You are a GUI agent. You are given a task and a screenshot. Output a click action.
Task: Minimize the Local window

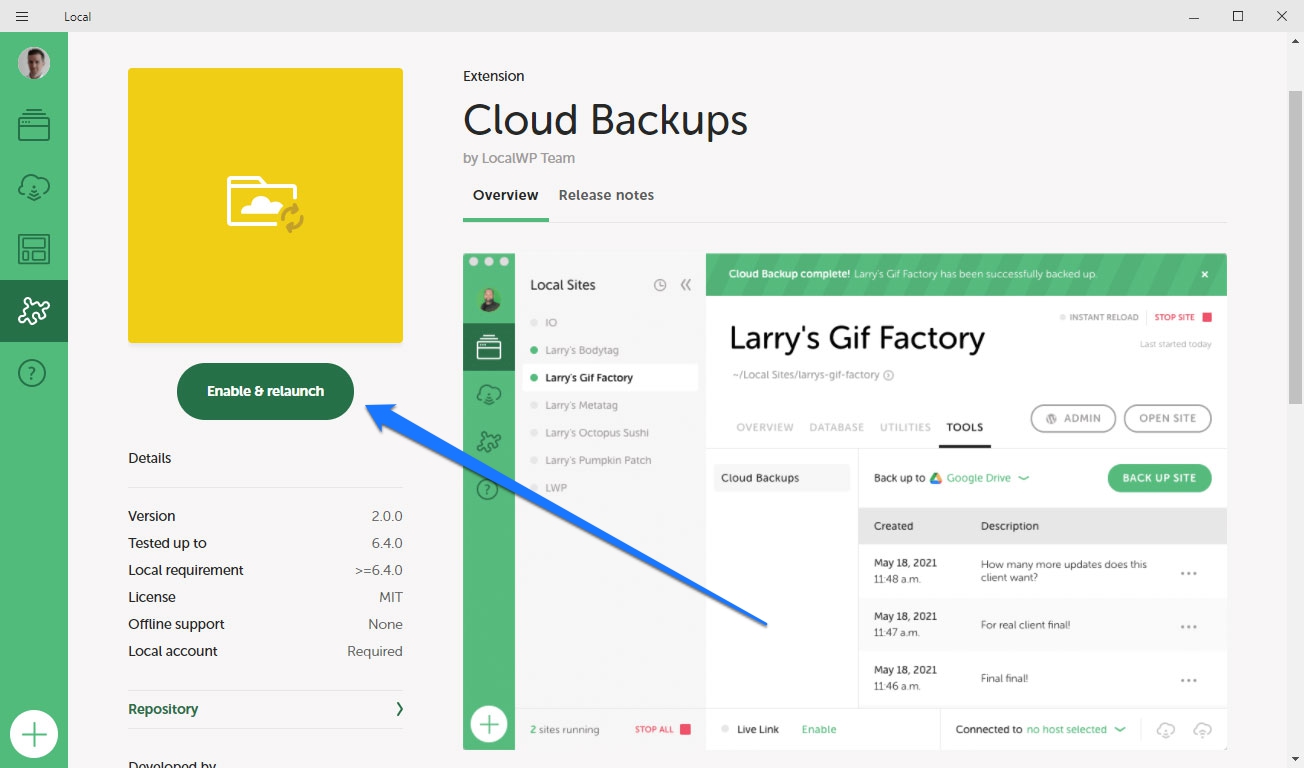[x=1193, y=16]
